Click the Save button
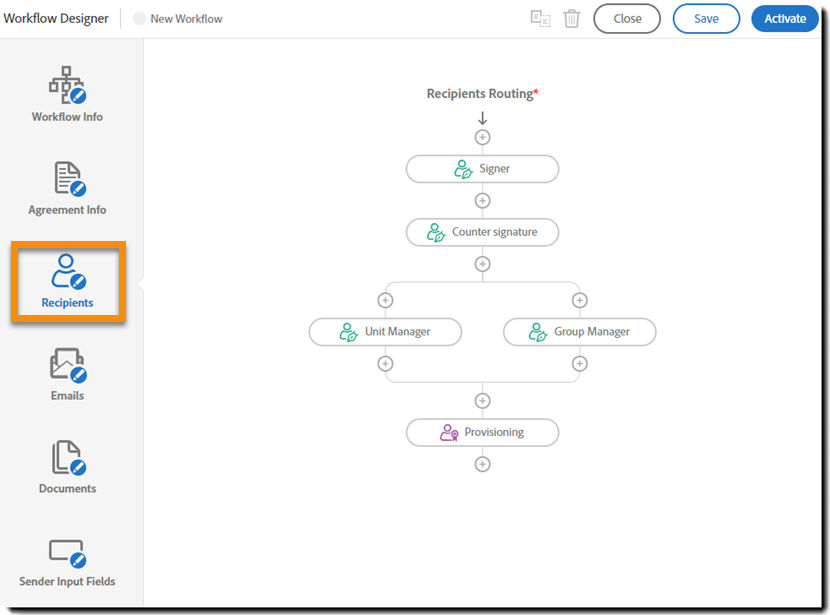The width and height of the screenshot is (830, 615). pyautogui.click(x=706, y=18)
